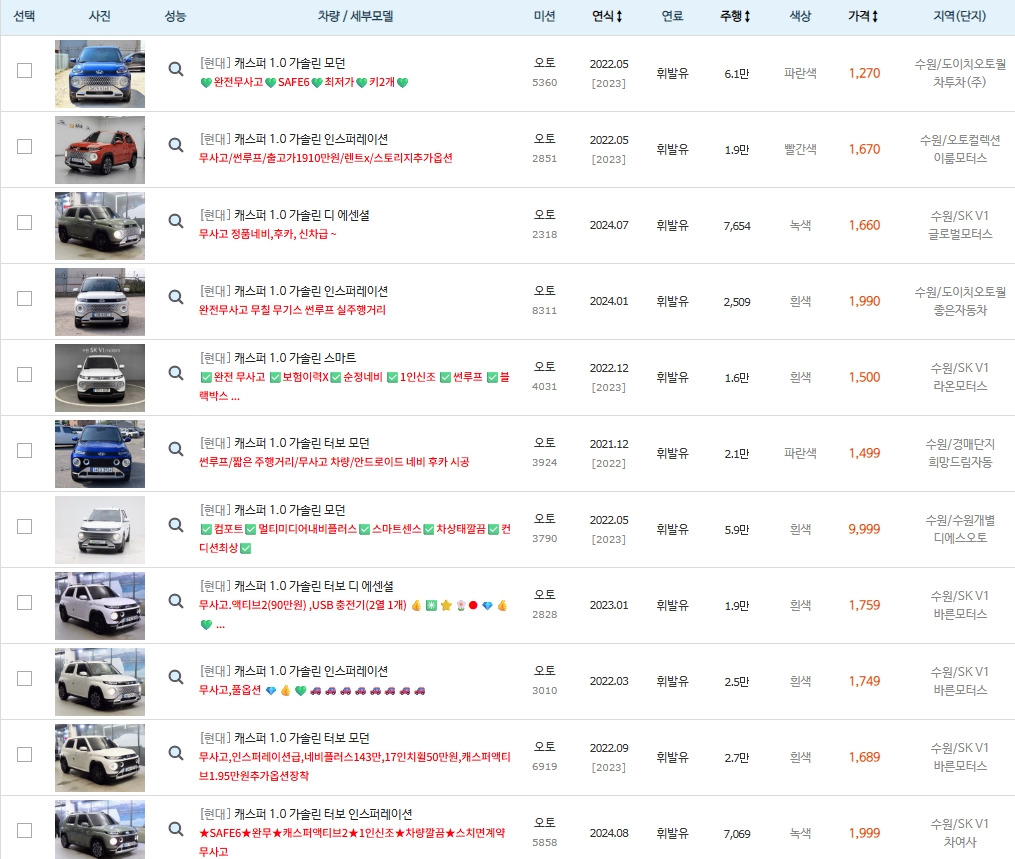The height and width of the screenshot is (859, 1015).
Task: Click mileage value 7,654
Action: [737, 226]
